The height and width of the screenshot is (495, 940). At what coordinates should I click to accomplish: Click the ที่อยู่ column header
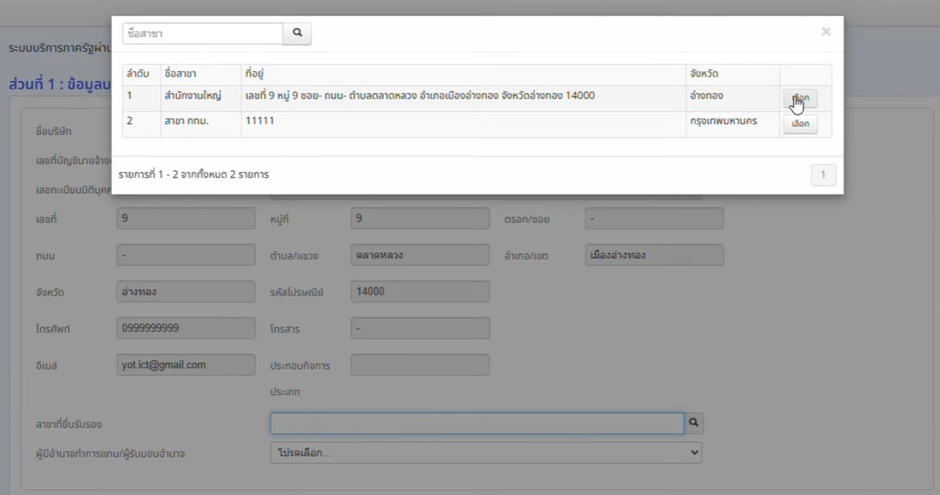tap(254, 74)
